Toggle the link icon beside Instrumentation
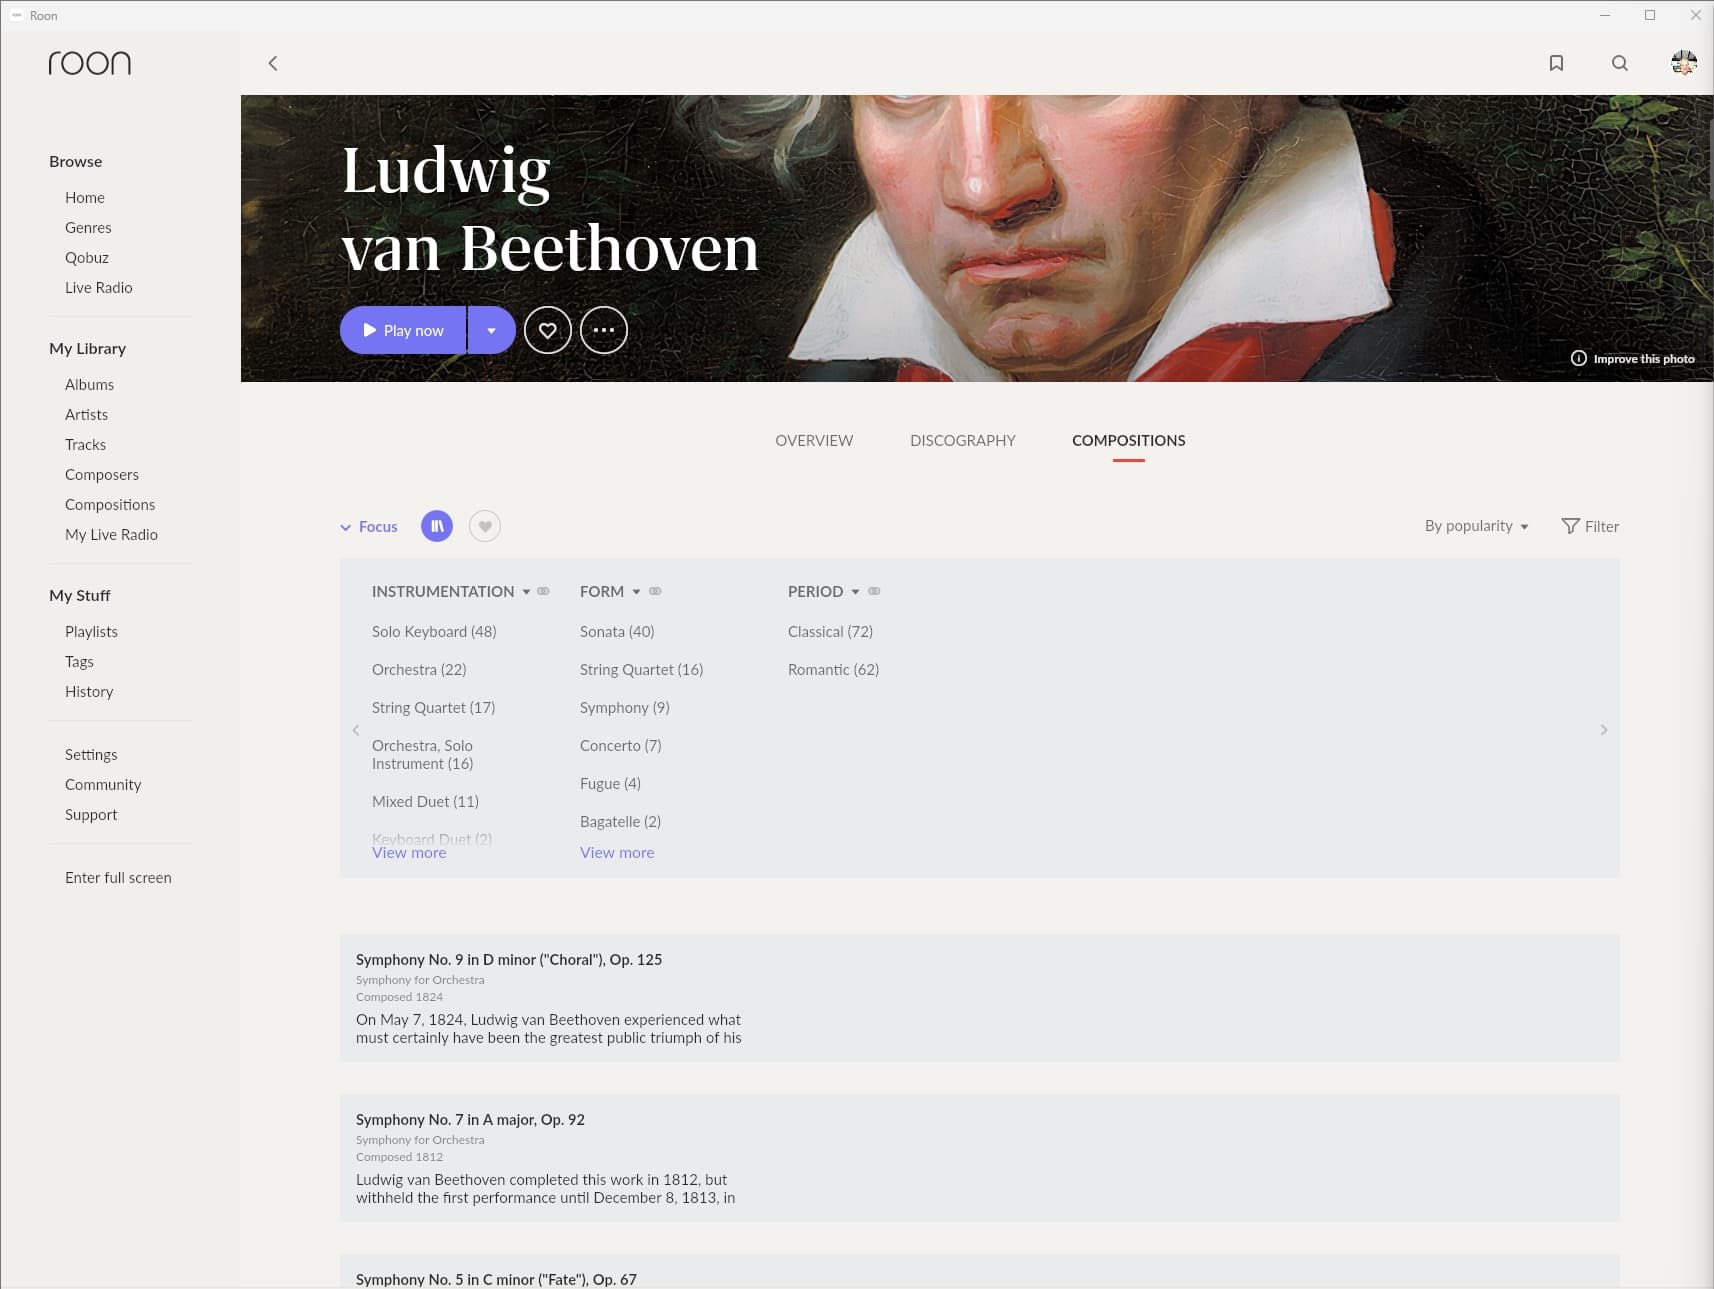This screenshot has height=1289, width=1714. pos(544,591)
